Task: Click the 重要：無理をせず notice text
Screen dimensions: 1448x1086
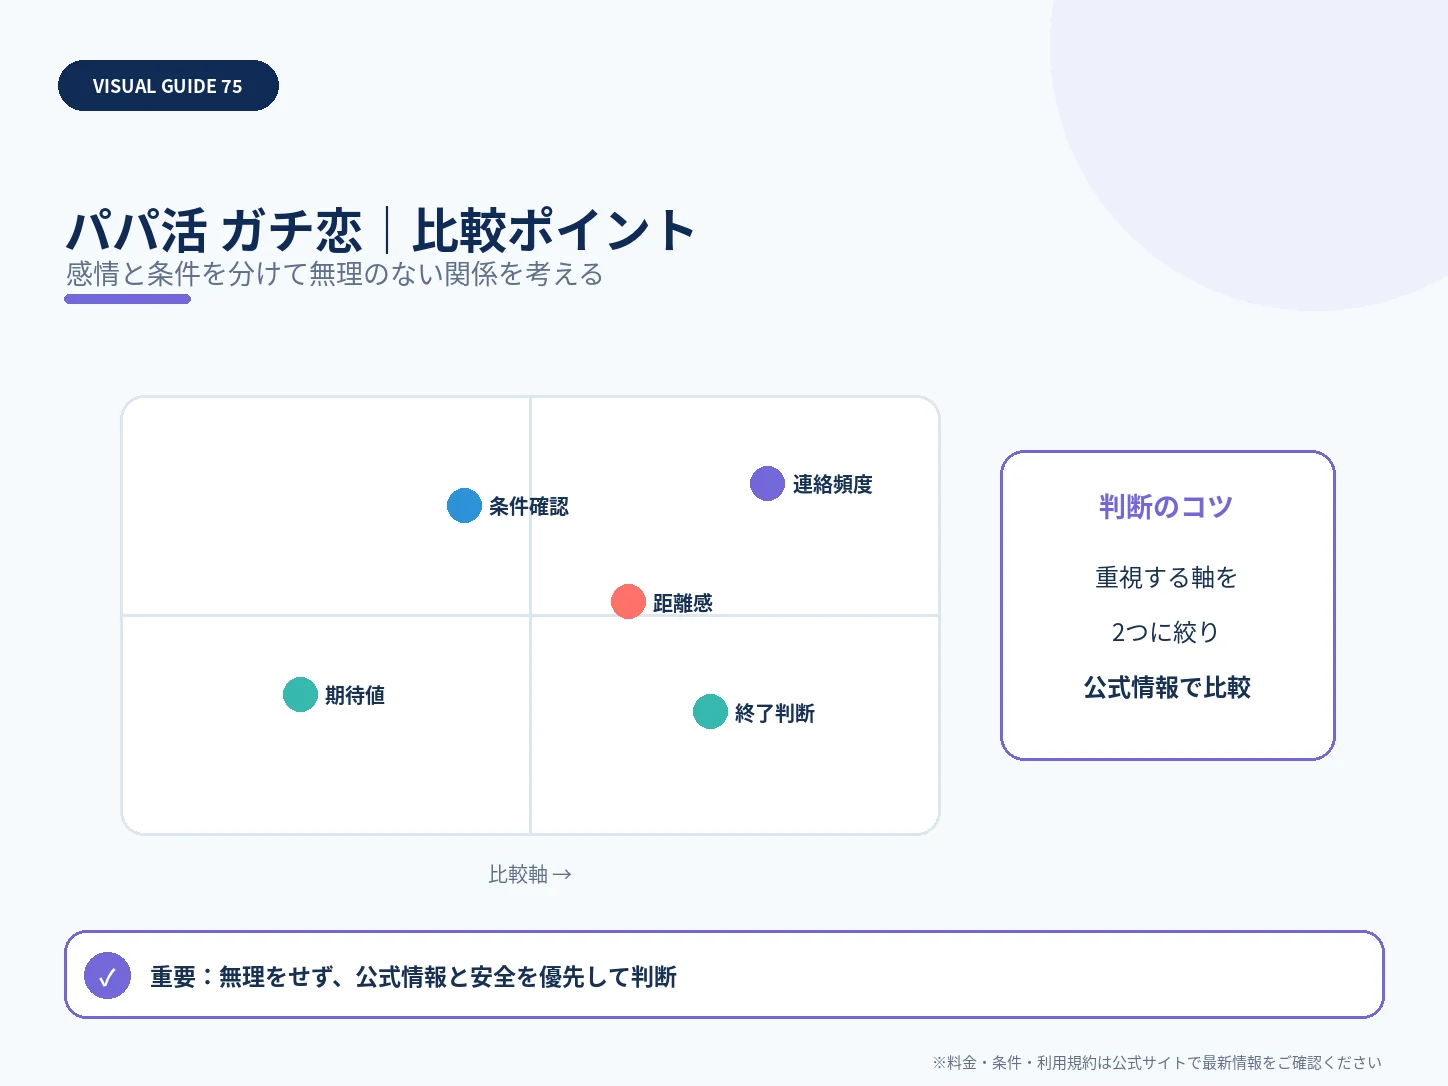Action: [413, 977]
